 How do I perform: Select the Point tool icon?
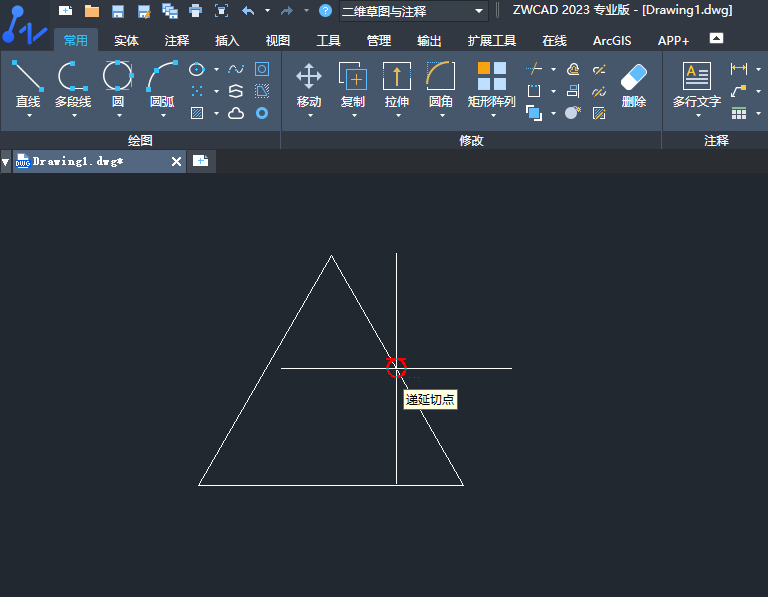tap(197, 92)
